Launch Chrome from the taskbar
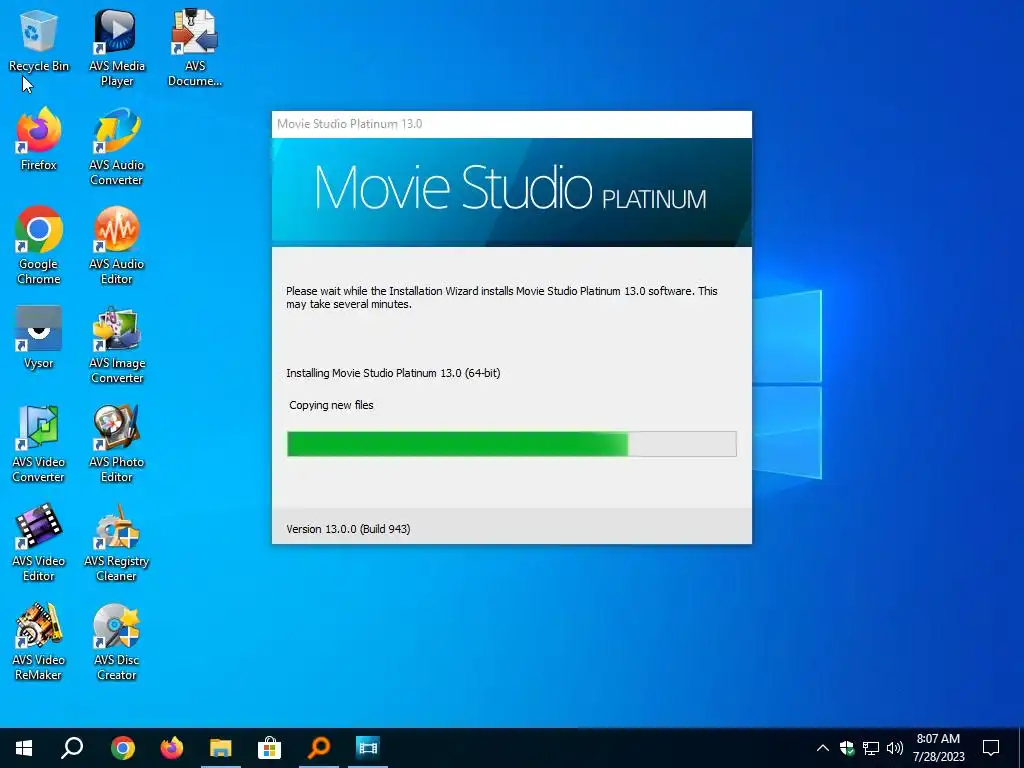The image size is (1024, 768). coord(122,748)
